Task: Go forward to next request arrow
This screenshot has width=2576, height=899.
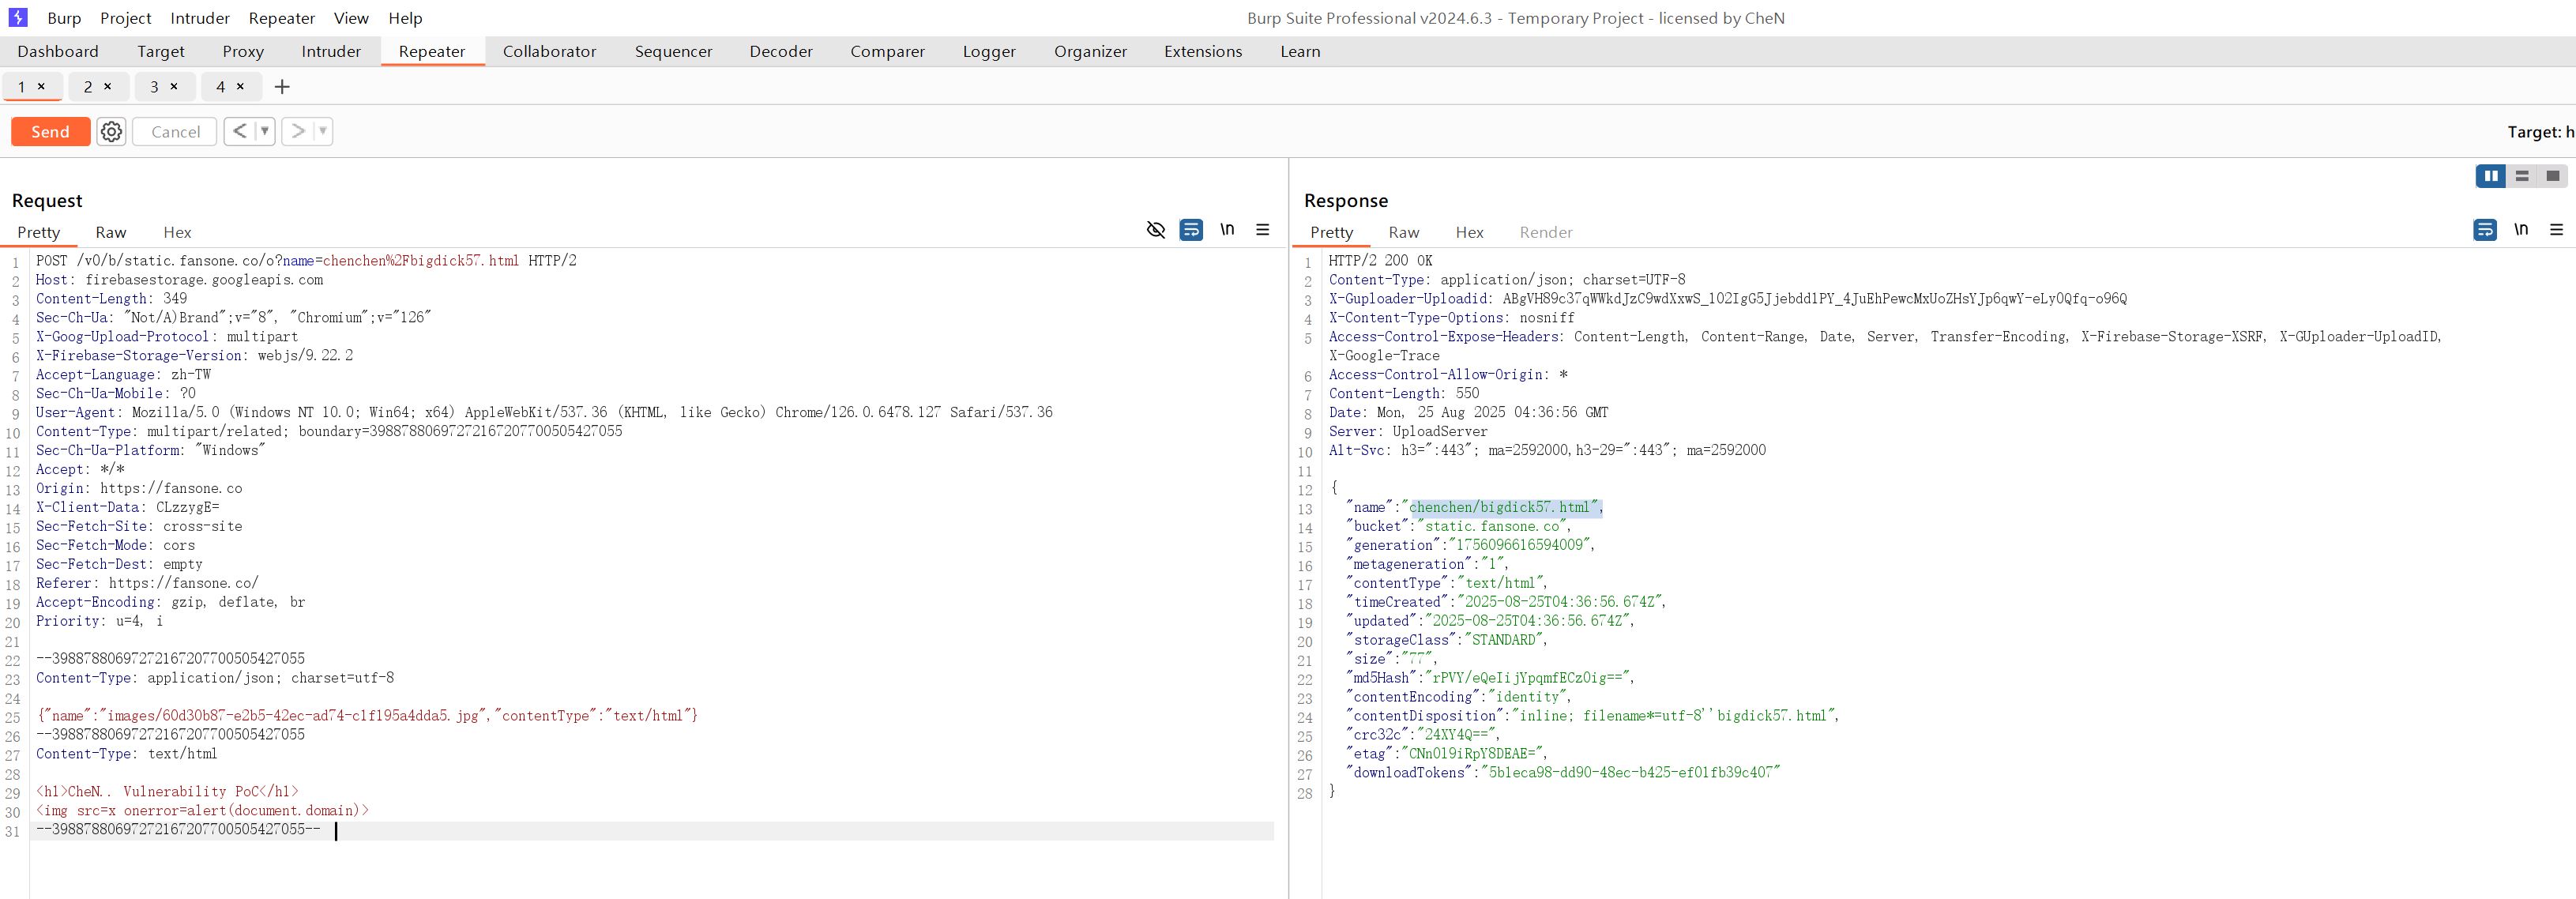Action: point(297,131)
